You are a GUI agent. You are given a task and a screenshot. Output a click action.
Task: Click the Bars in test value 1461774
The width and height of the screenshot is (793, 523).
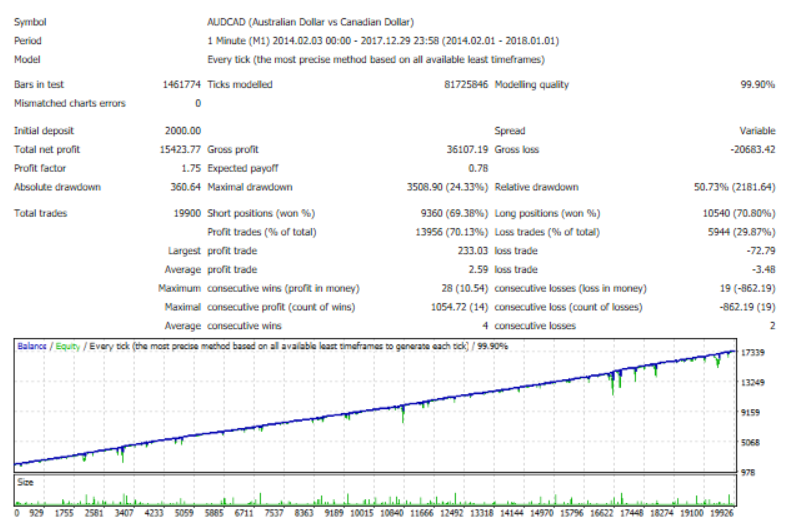click(182, 84)
